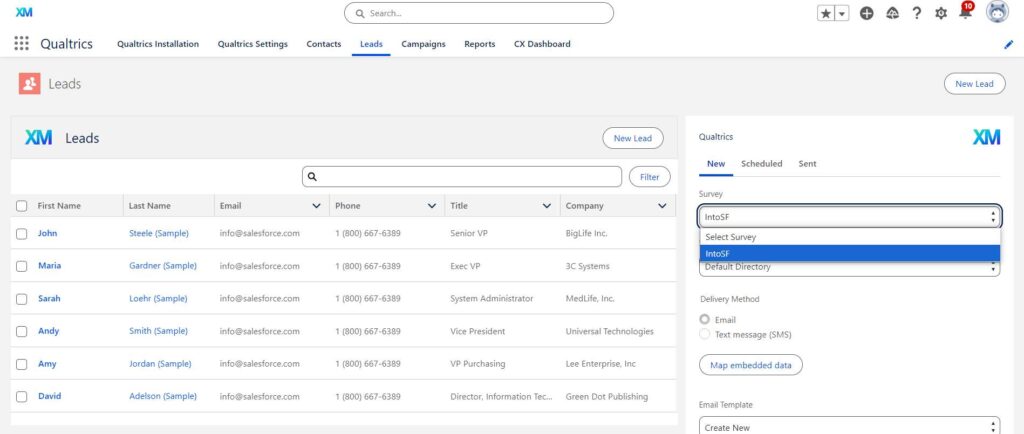Open the Email Template Create New dropdown

tap(849, 427)
